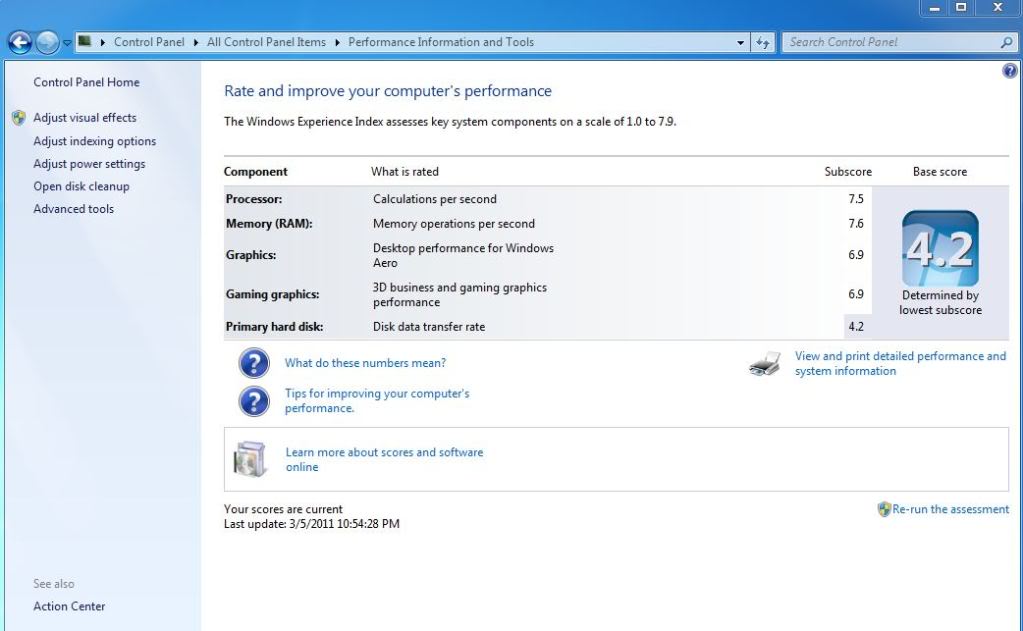Open Adjust indexing options
1023x631 pixels.
coord(95,141)
